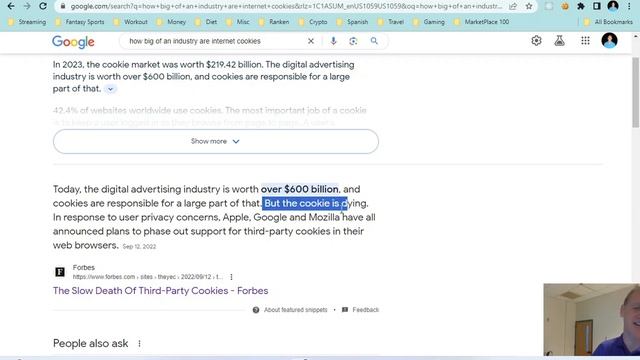Click the snippet date 'Sep 12, 2022'
The image size is (640, 360).
pyautogui.click(x=139, y=247)
